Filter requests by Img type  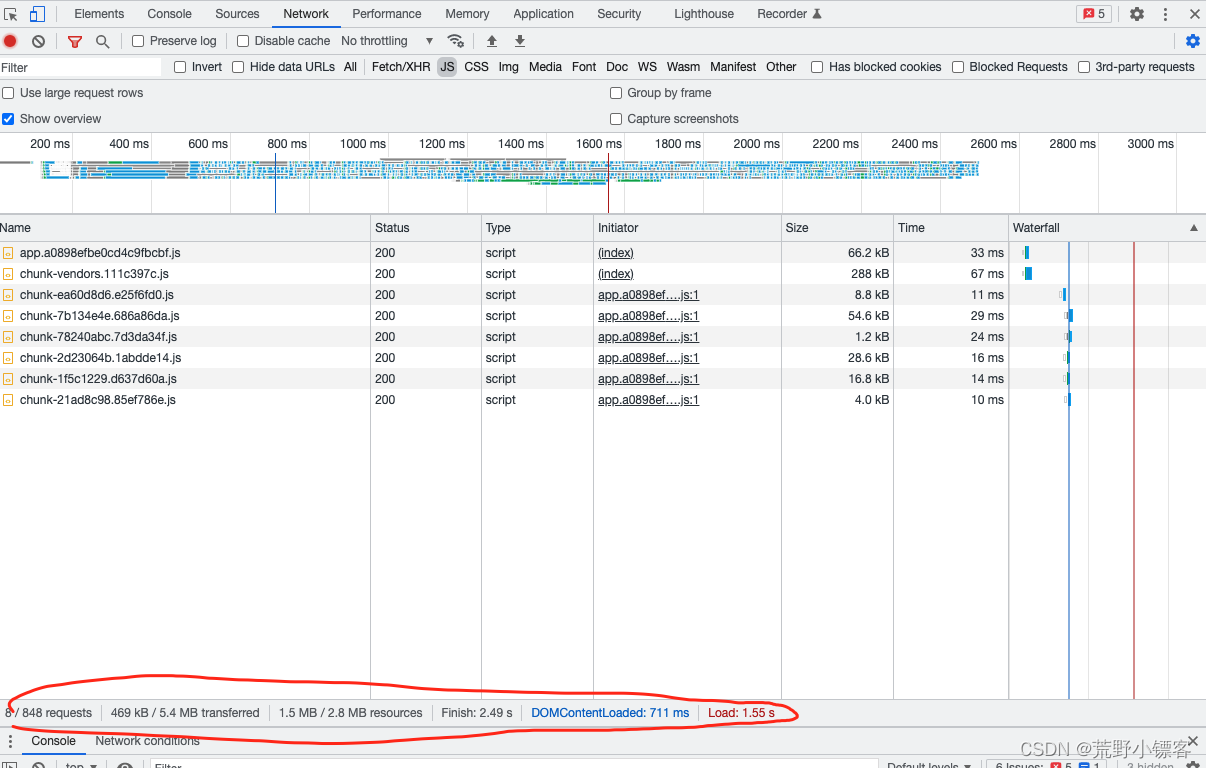(509, 67)
